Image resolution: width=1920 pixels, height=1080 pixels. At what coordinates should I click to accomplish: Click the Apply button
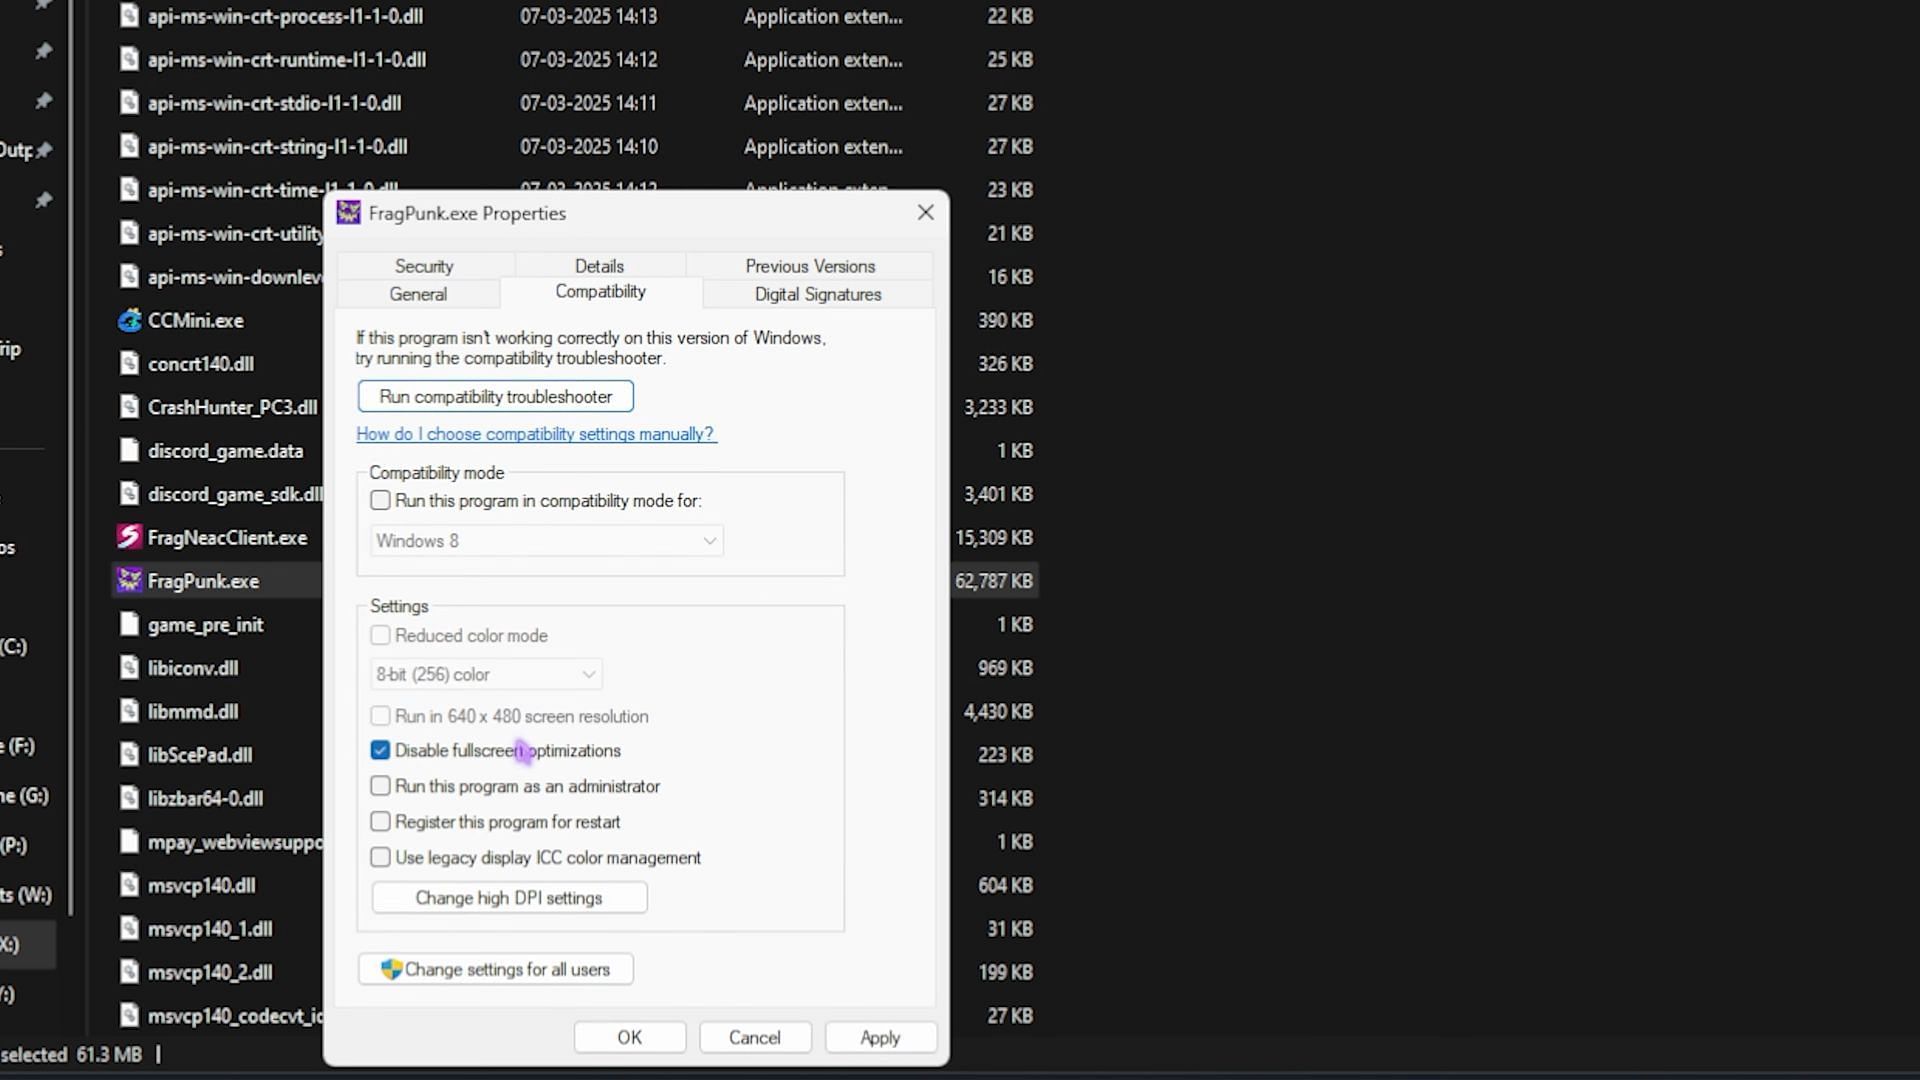click(x=881, y=1037)
